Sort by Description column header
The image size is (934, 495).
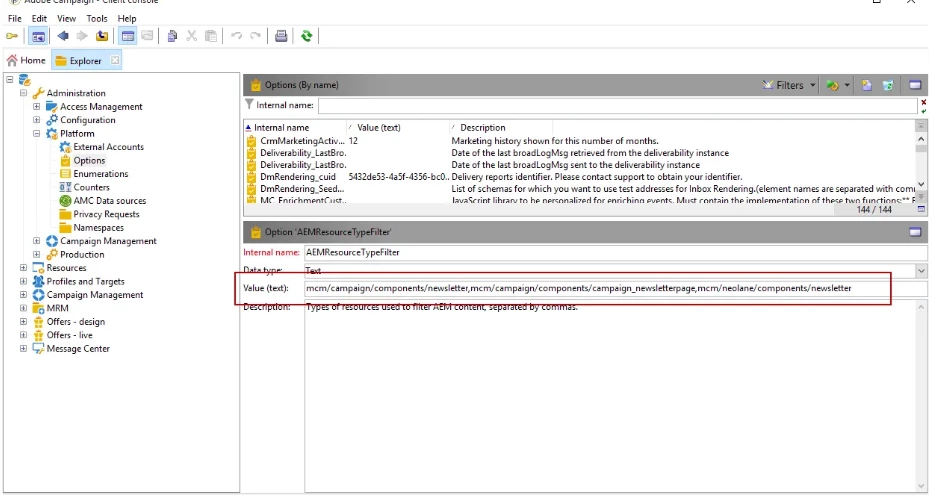[x=501, y=127]
